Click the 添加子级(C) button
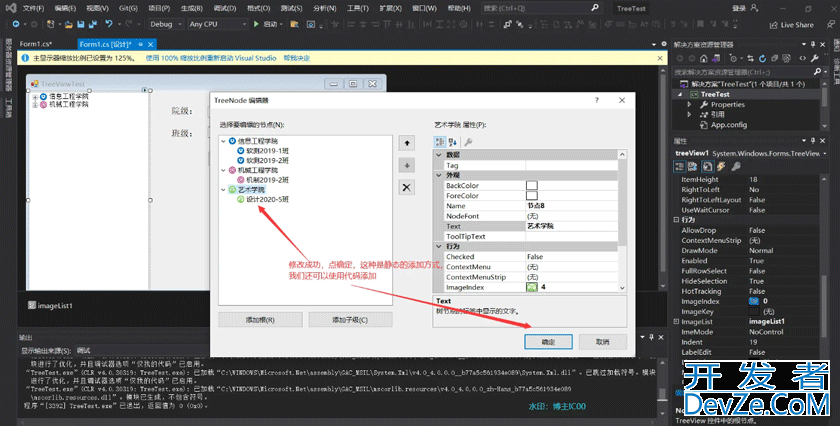This screenshot has height=426, width=840. click(350, 320)
